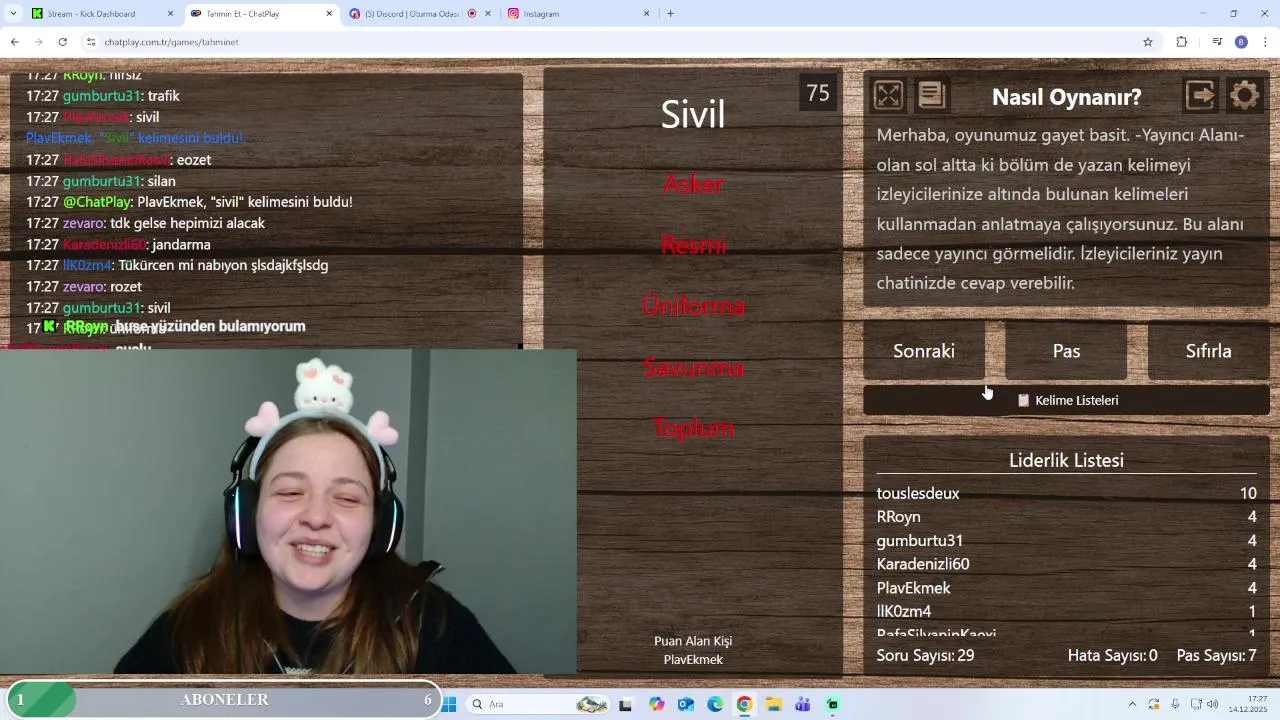Open Outlook from the taskbar
The height and width of the screenshot is (720, 1280).
click(x=686, y=704)
